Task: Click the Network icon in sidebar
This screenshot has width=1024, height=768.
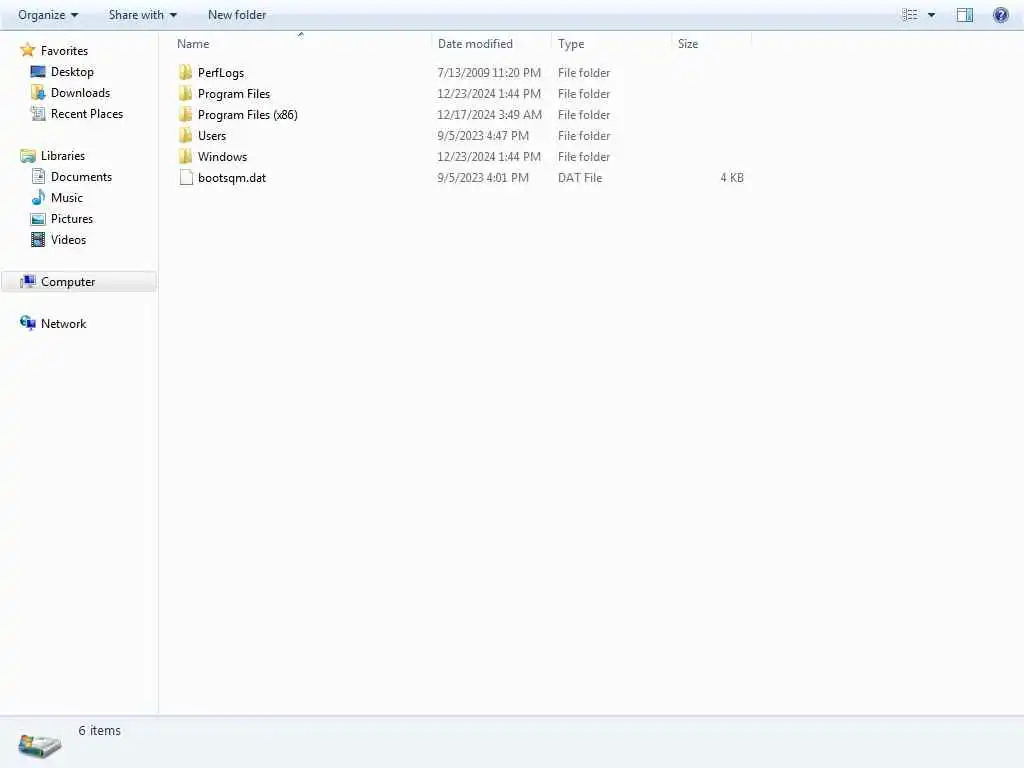Action: (x=27, y=323)
